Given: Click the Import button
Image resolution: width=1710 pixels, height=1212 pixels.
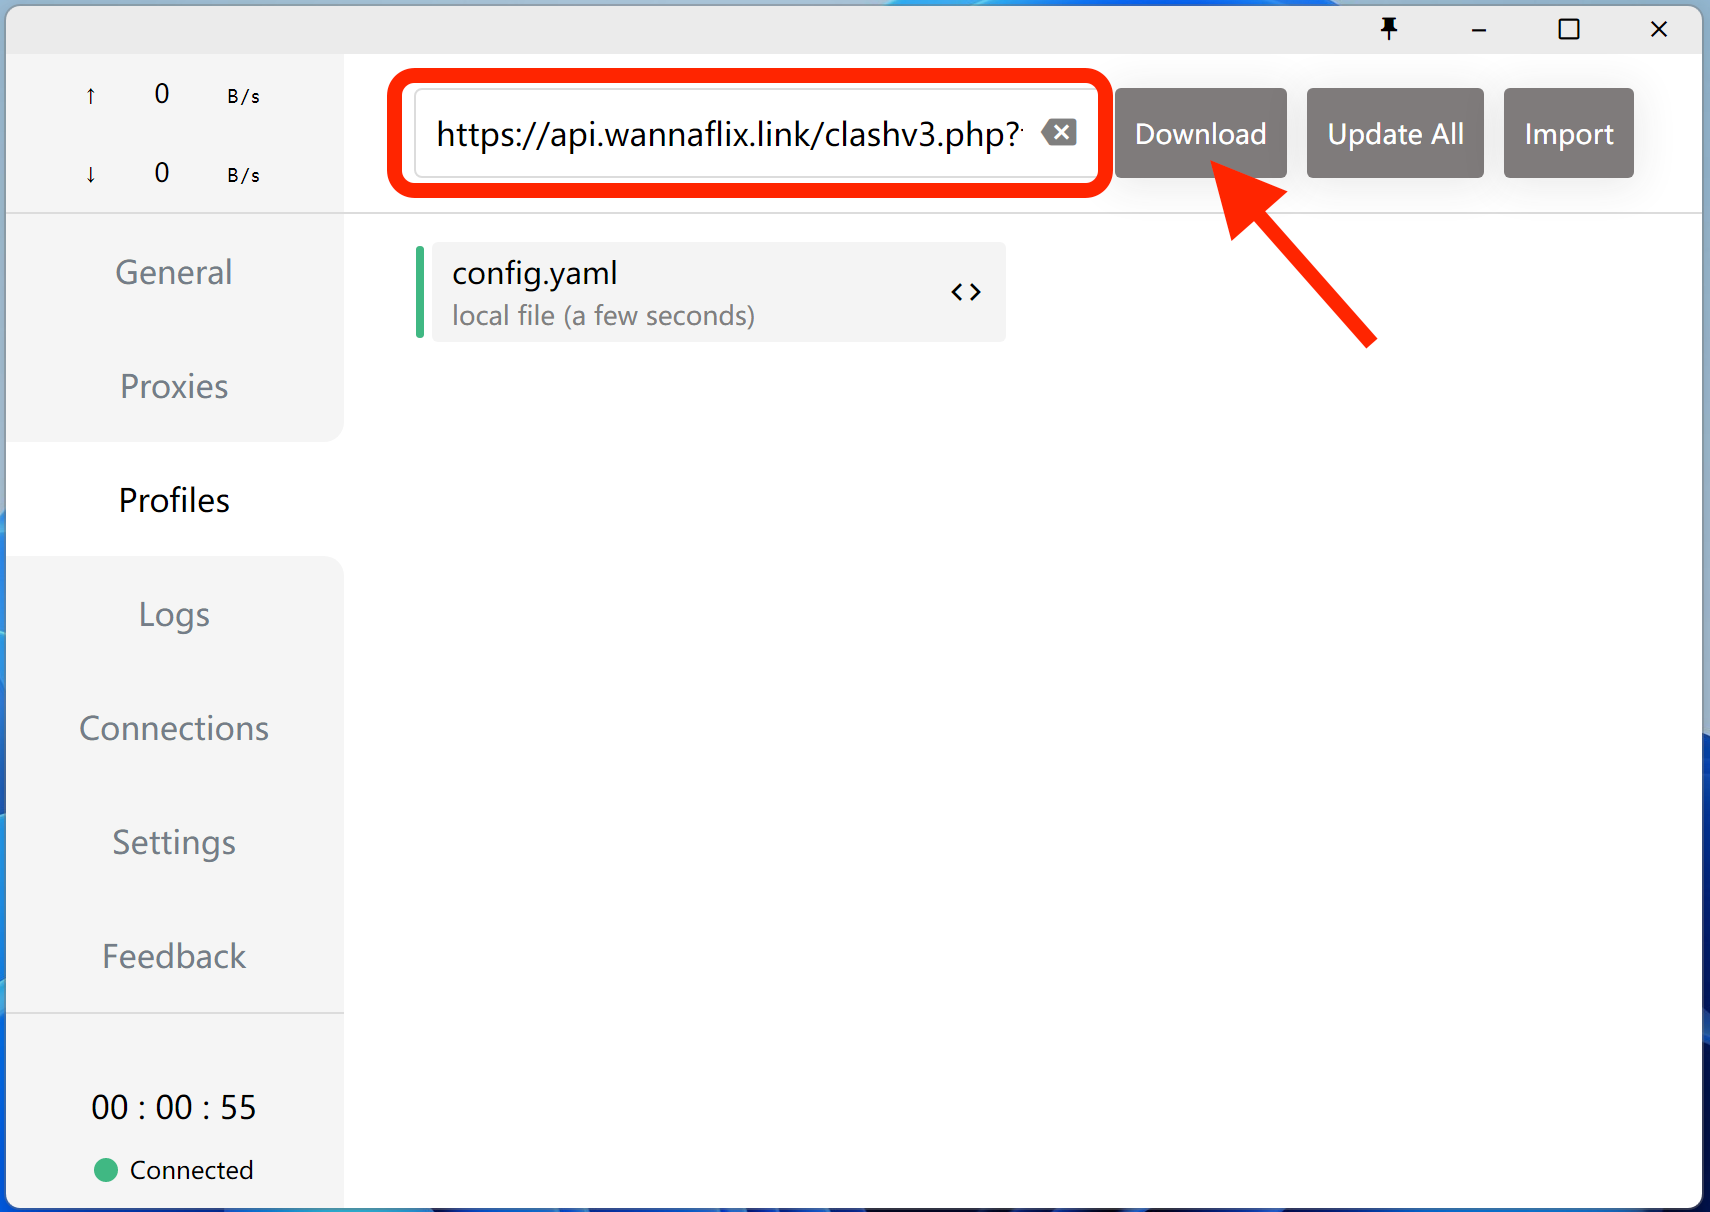Looking at the screenshot, I should [1568, 133].
